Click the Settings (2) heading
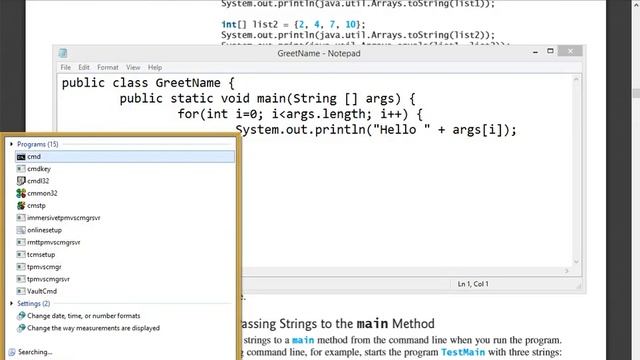This screenshot has height=360, width=640. pos(33,303)
